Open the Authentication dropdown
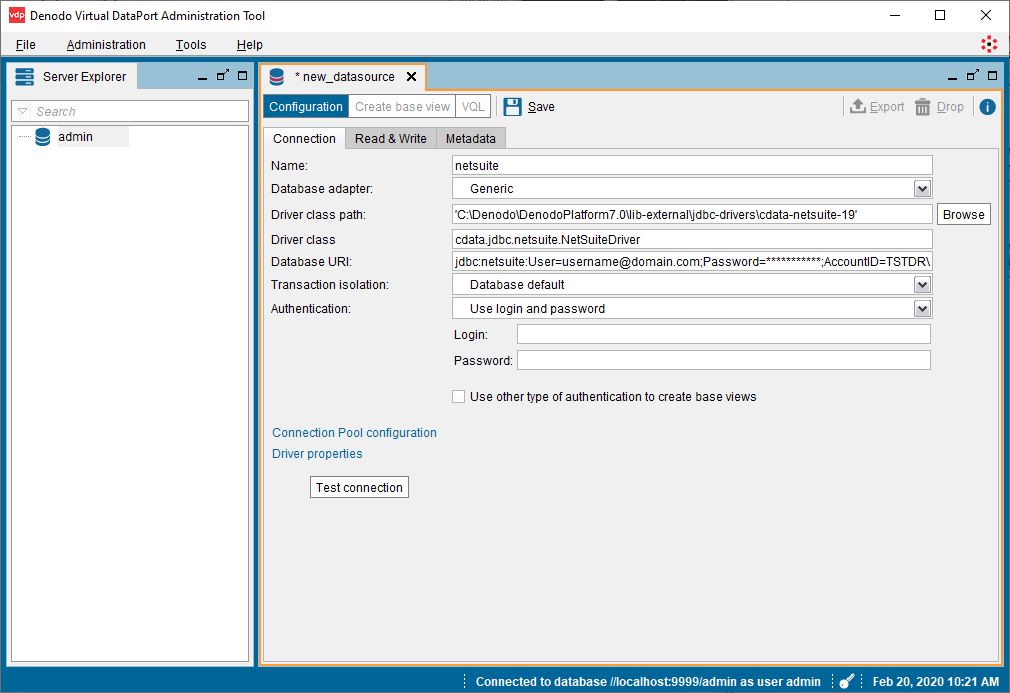This screenshot has width=1010, height=693. point(922,309)
